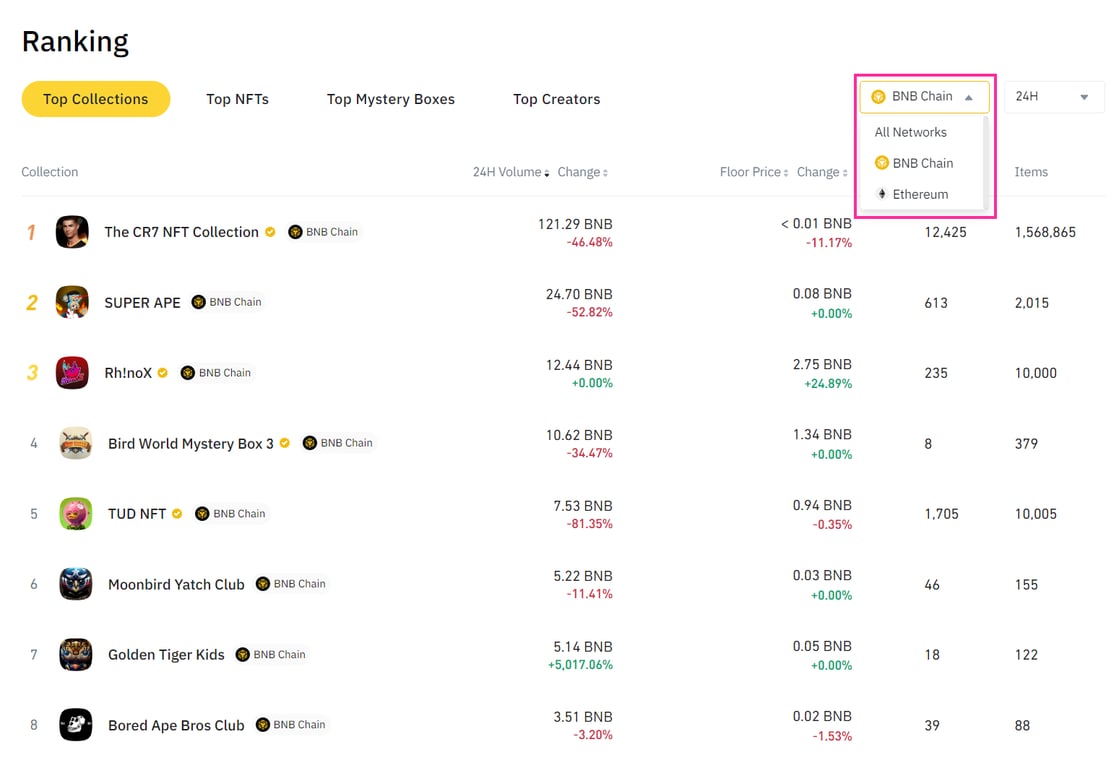This screenshot has width=1119, height=768.
Task: Toggle sorting on the Floor Price column
Action: click(752, 171)
